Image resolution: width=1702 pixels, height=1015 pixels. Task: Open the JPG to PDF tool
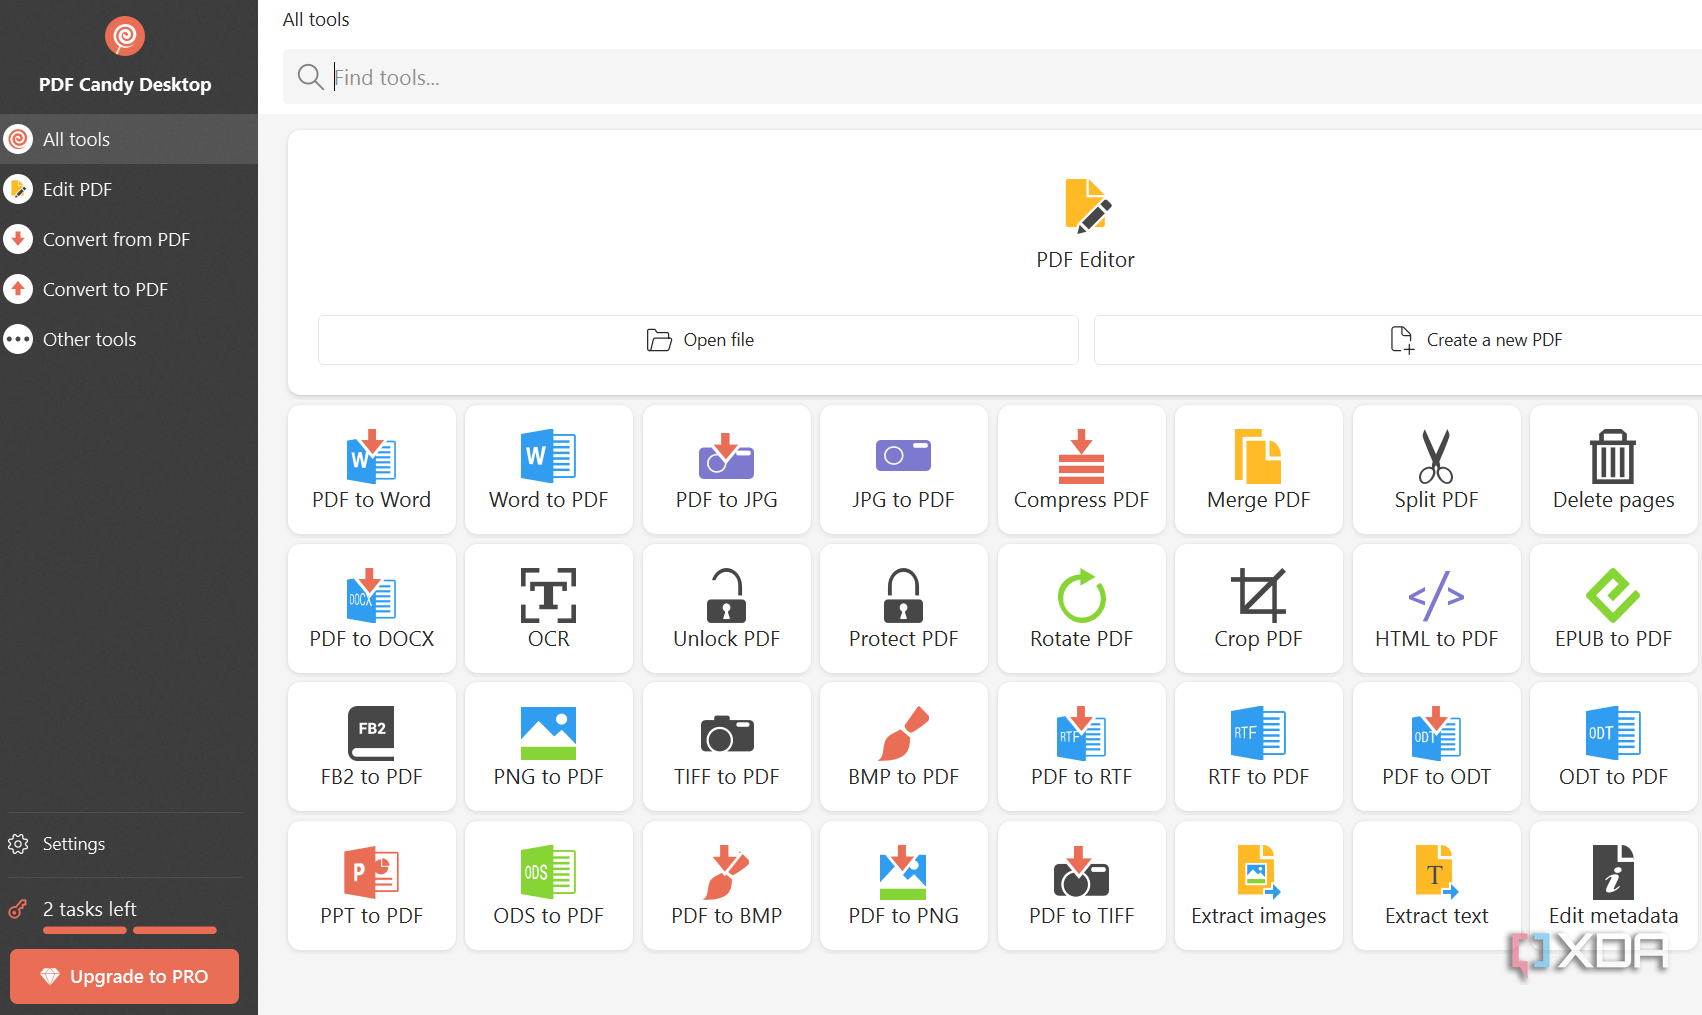903,469
